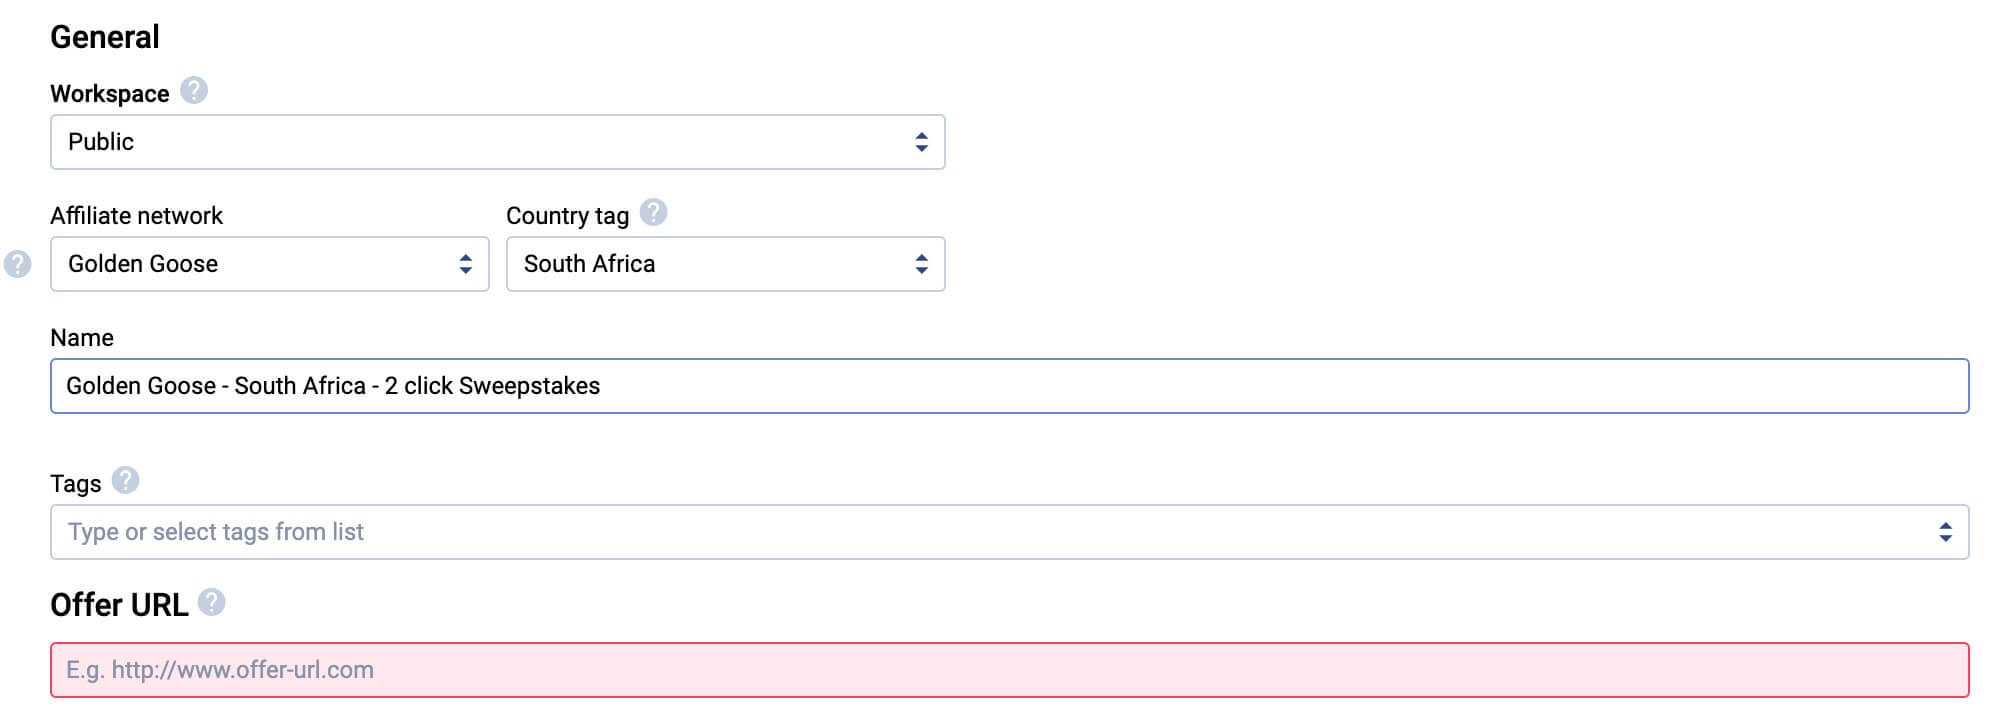Click the arrows icon in Golden Goose select

(x=465, y=264)
